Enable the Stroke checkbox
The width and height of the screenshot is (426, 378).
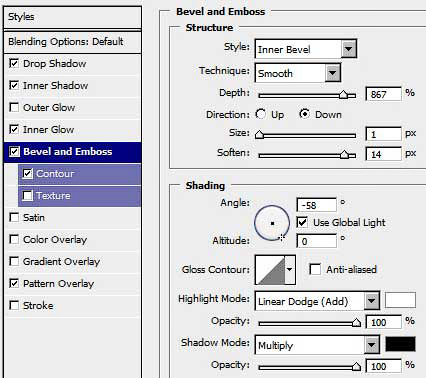tap(14, 305)
